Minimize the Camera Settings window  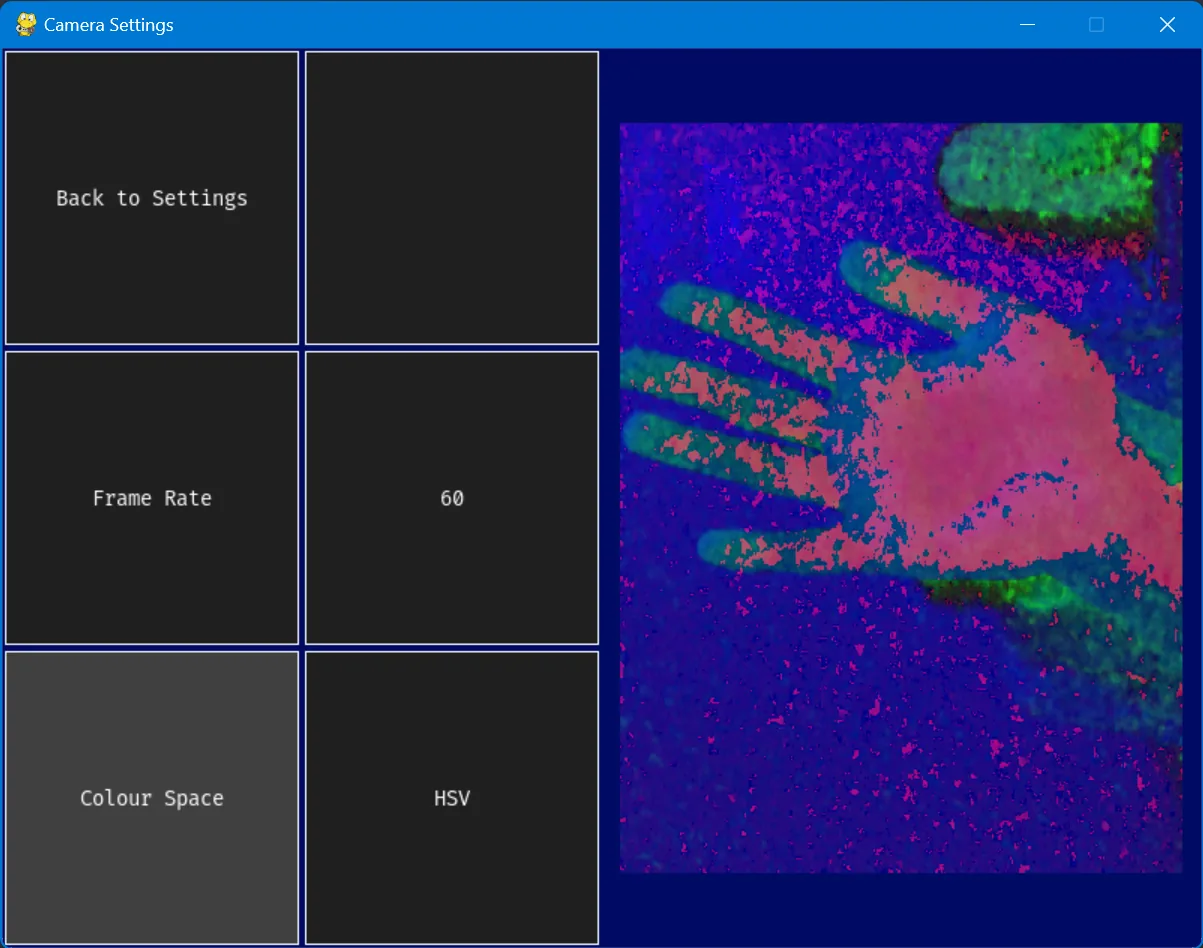point(1027,25)
